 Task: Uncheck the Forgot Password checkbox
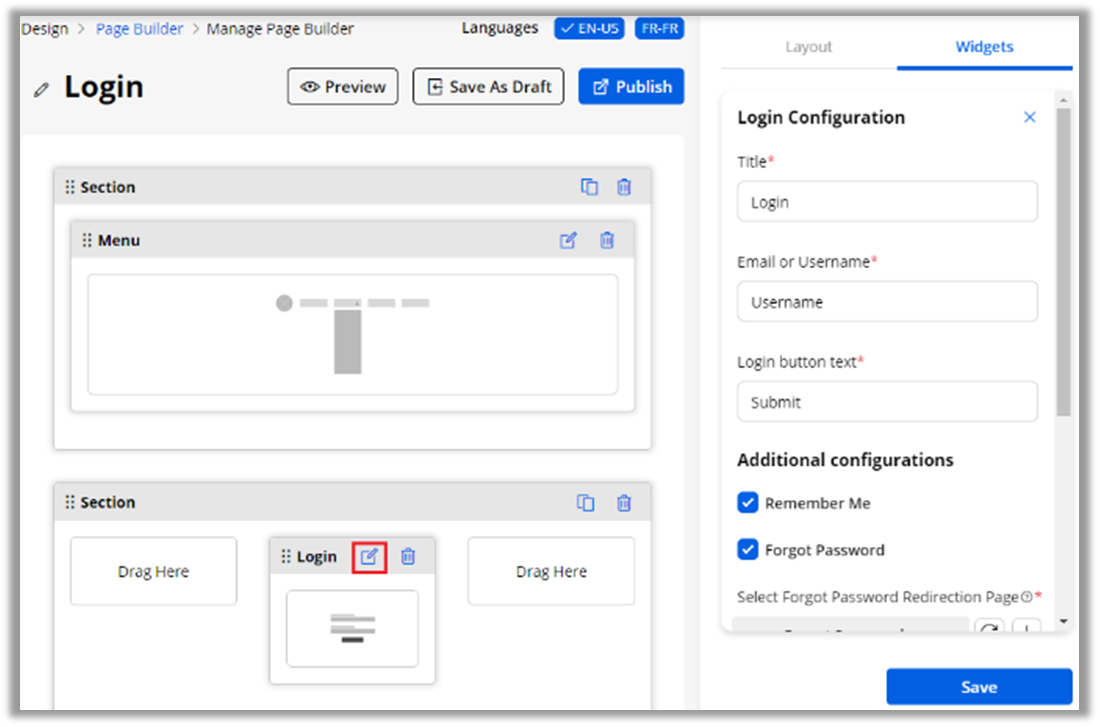pos(748,549)
